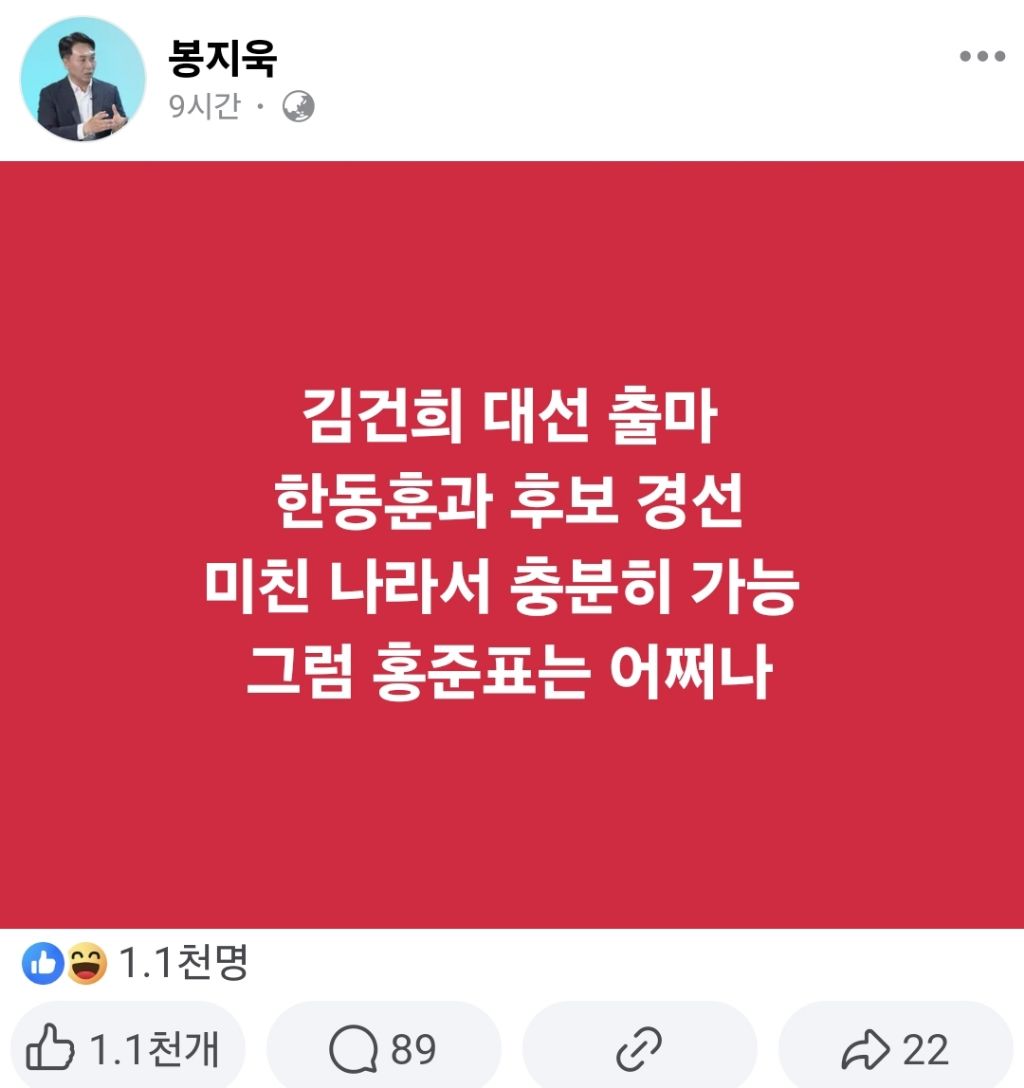Click the 1.1천개 like count label
1024x1088 pixels.
point(154,1048)
